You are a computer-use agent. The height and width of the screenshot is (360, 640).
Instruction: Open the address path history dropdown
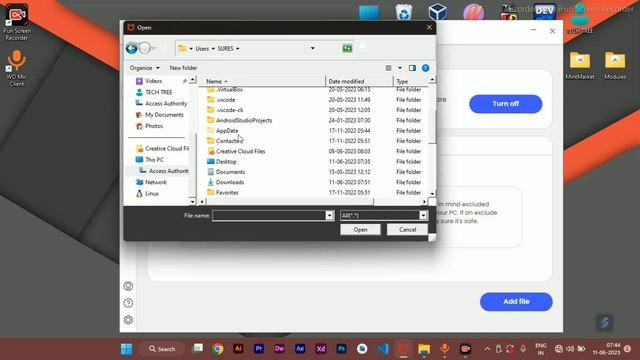313,49
